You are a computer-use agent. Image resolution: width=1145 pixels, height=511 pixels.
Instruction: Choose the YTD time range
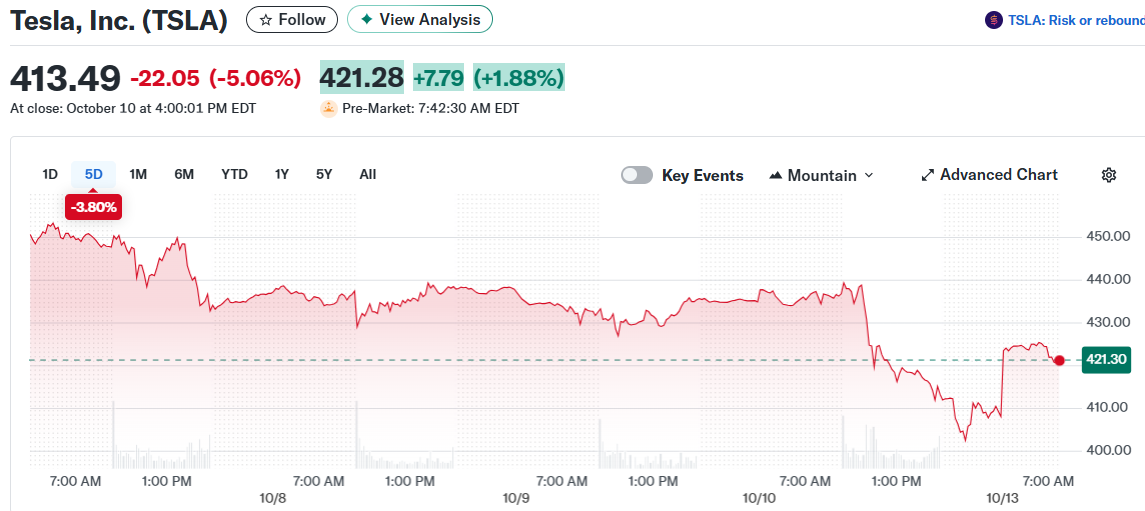coord(234,174)
